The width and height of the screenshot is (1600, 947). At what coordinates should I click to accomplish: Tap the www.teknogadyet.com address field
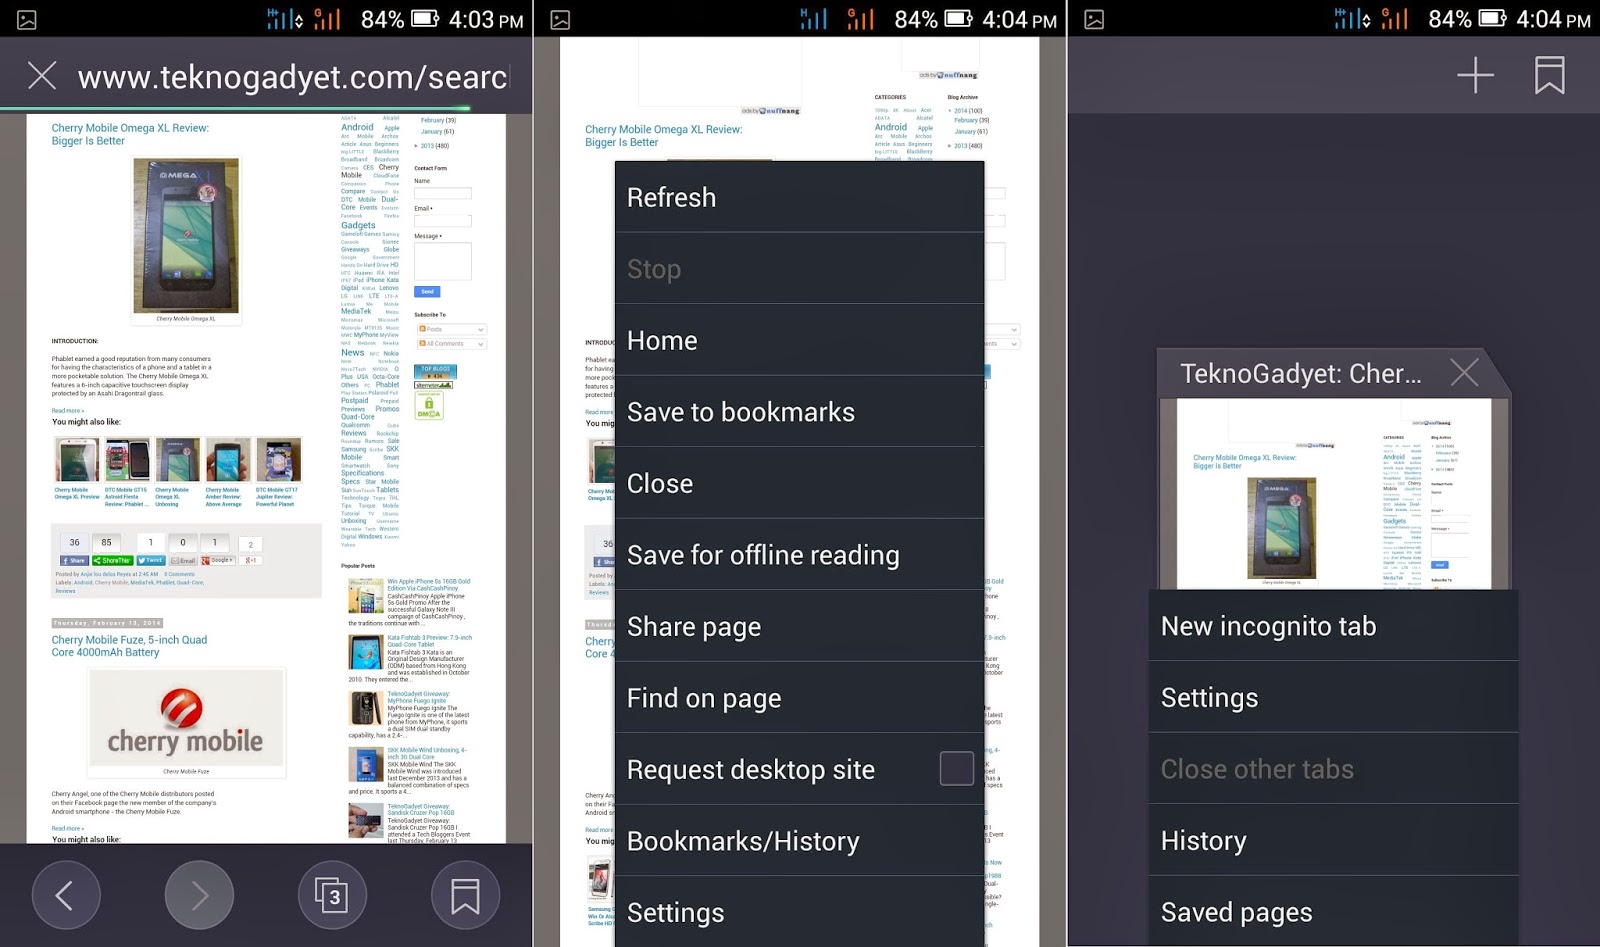click(293, 77)
